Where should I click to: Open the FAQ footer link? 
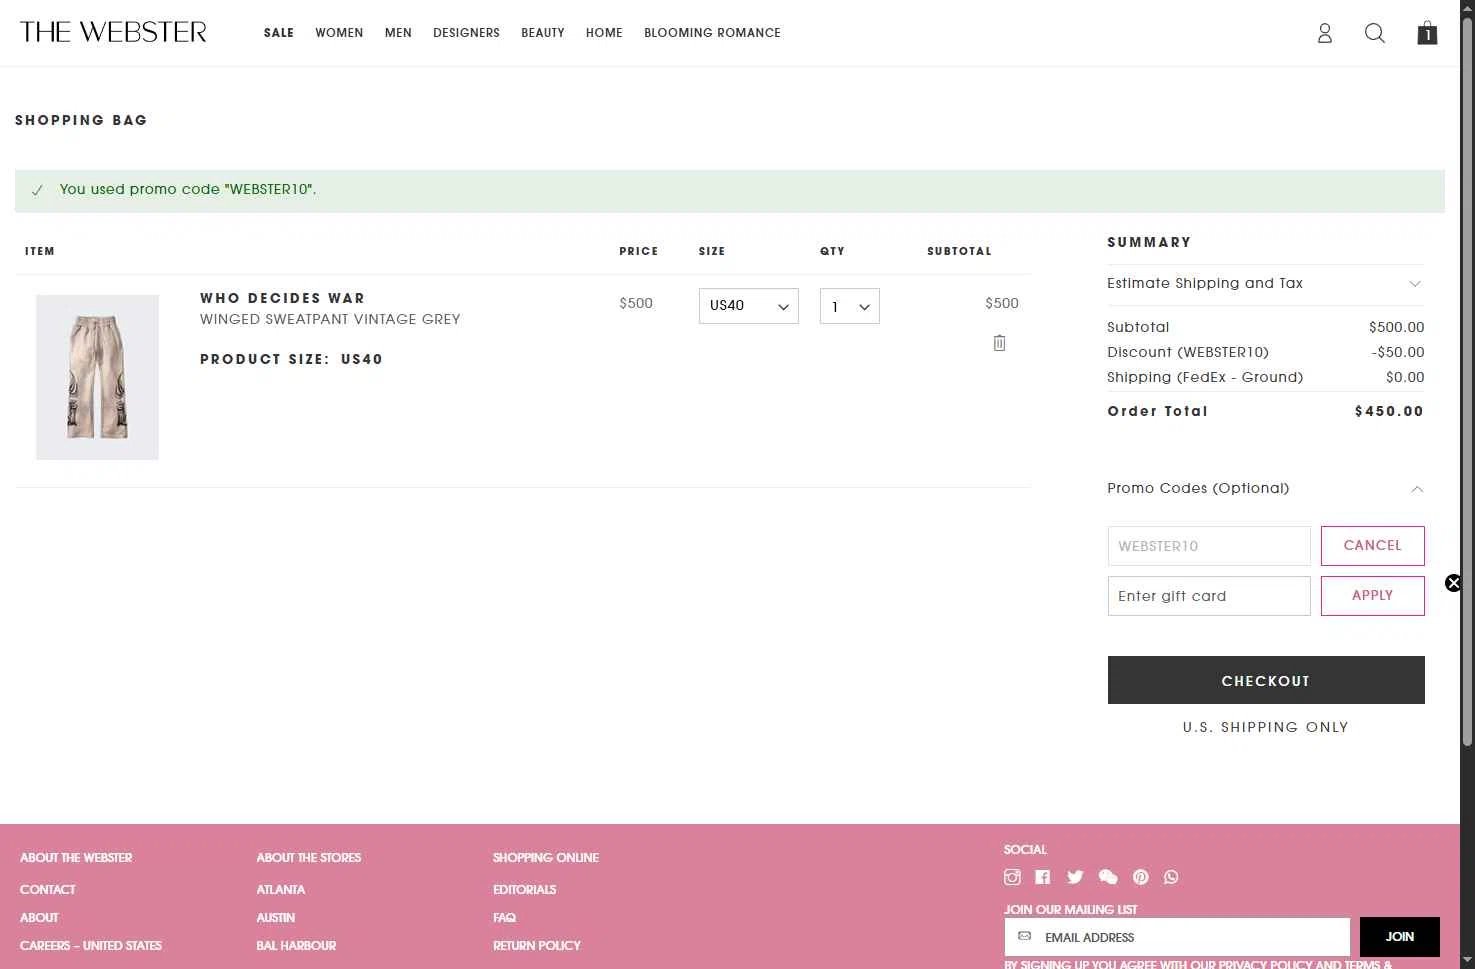tap(504, 917)
